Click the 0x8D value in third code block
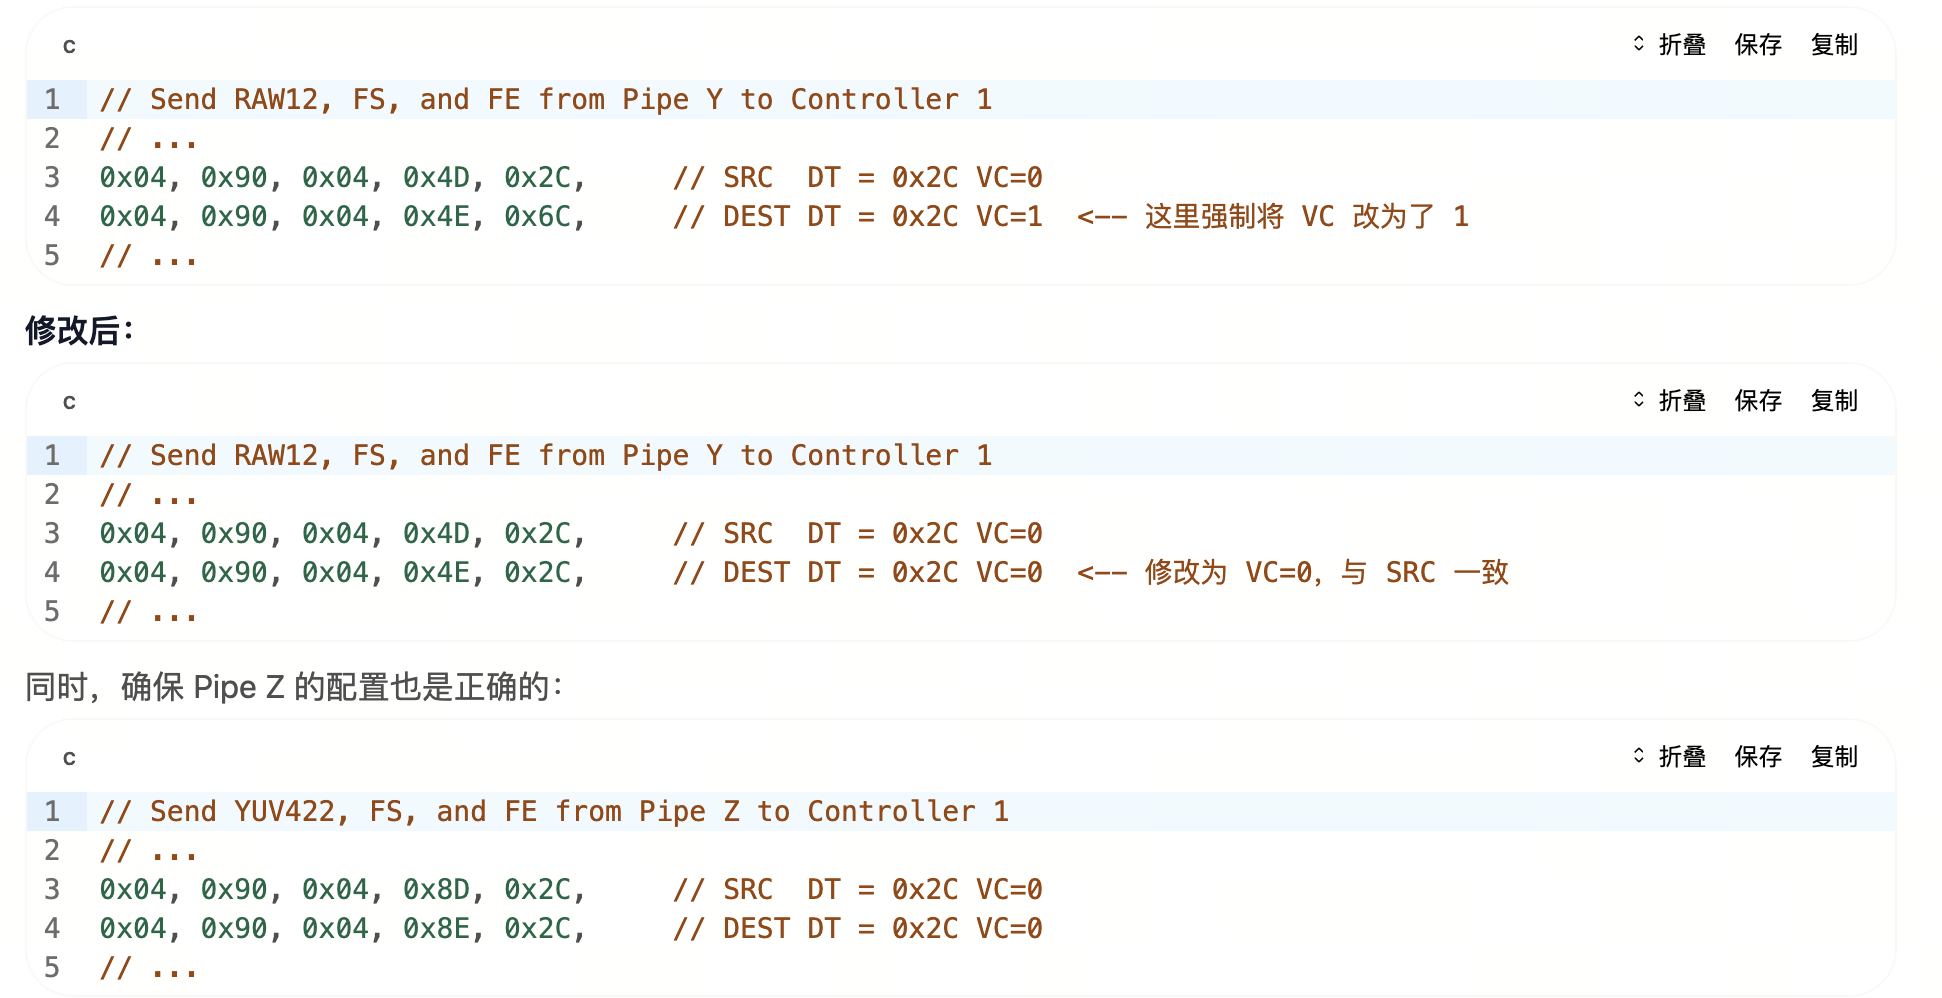Image resolution: width=1942 pixels, height=998 pixels. 437,890
